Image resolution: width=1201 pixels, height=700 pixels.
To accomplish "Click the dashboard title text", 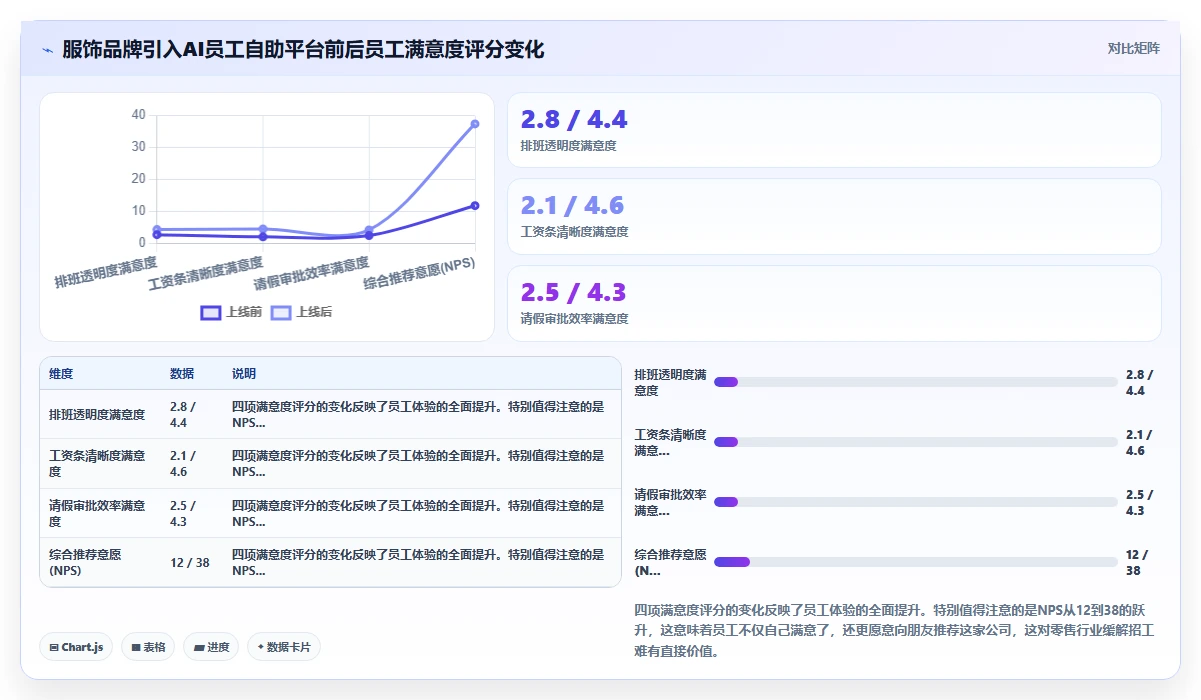I will pyautogui.click(x=303, y=49).
